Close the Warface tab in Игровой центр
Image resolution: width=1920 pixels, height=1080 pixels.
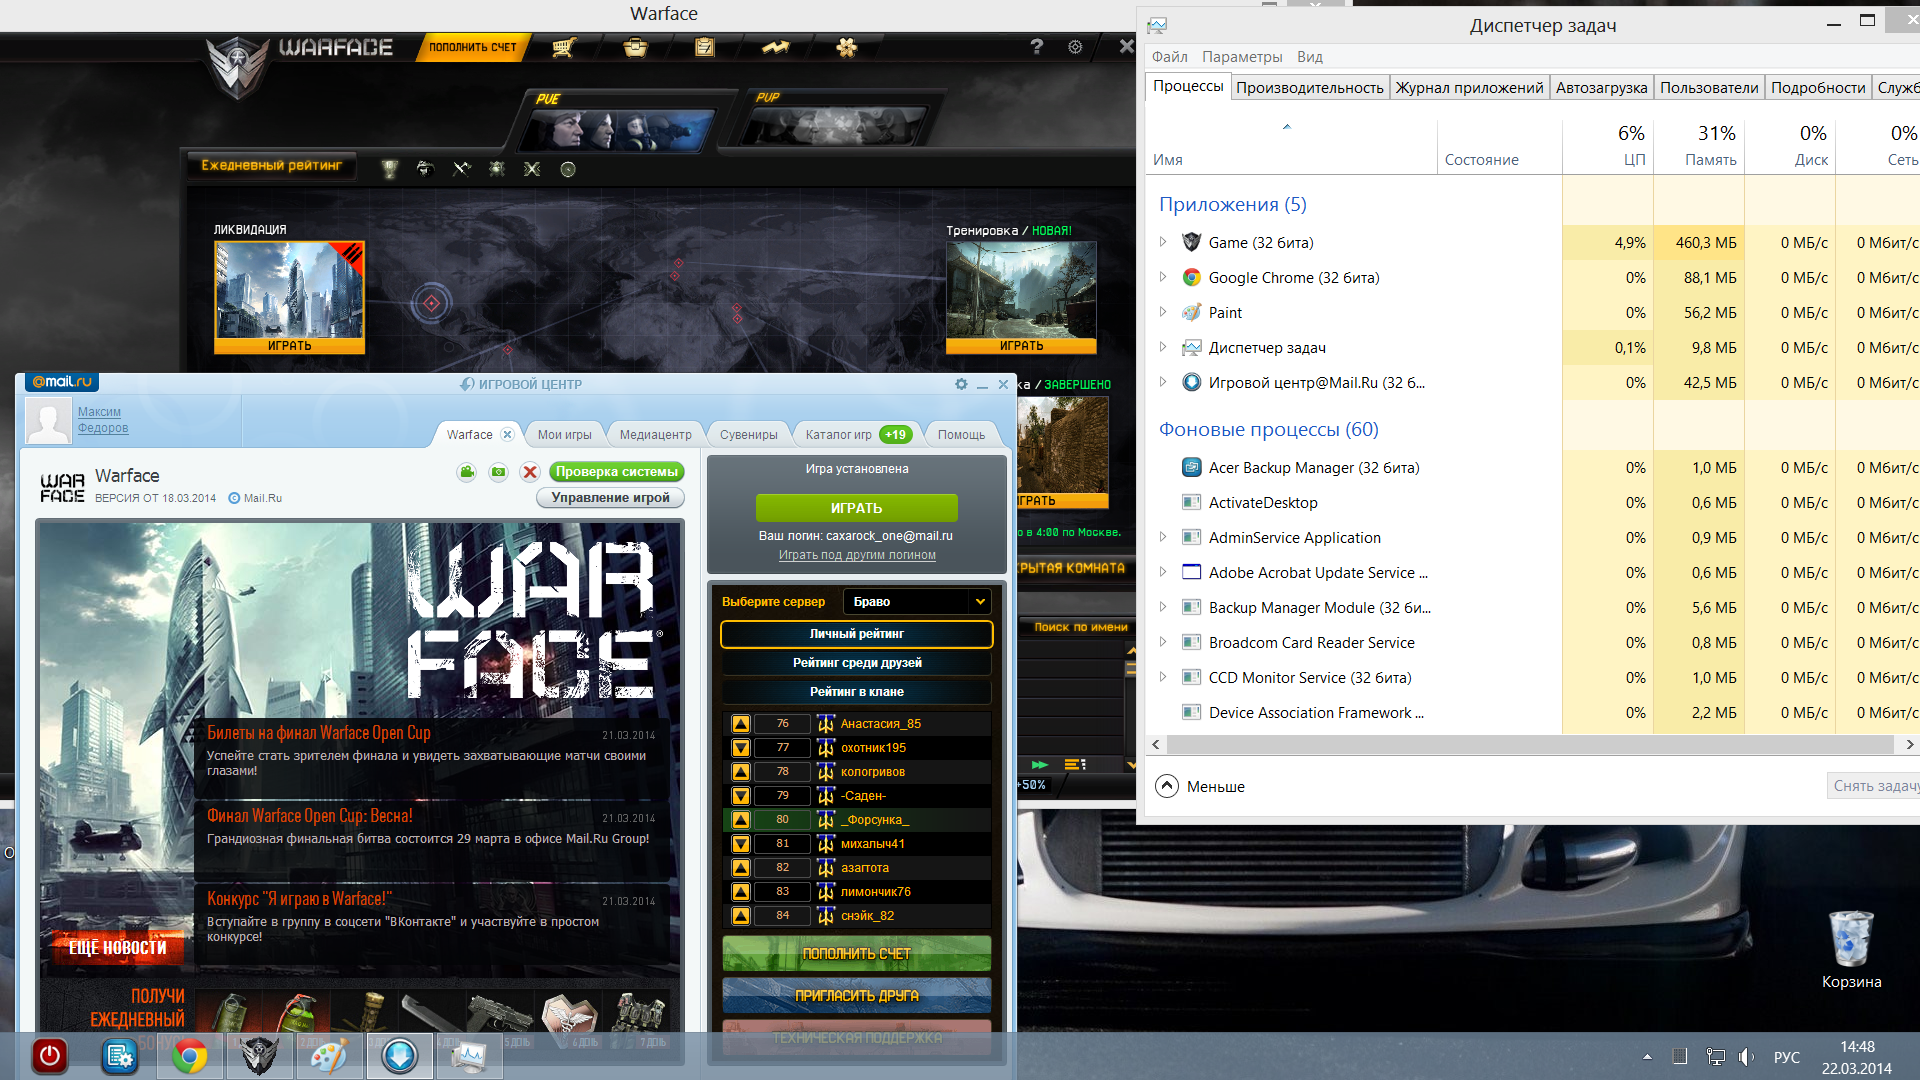[507, 434]
